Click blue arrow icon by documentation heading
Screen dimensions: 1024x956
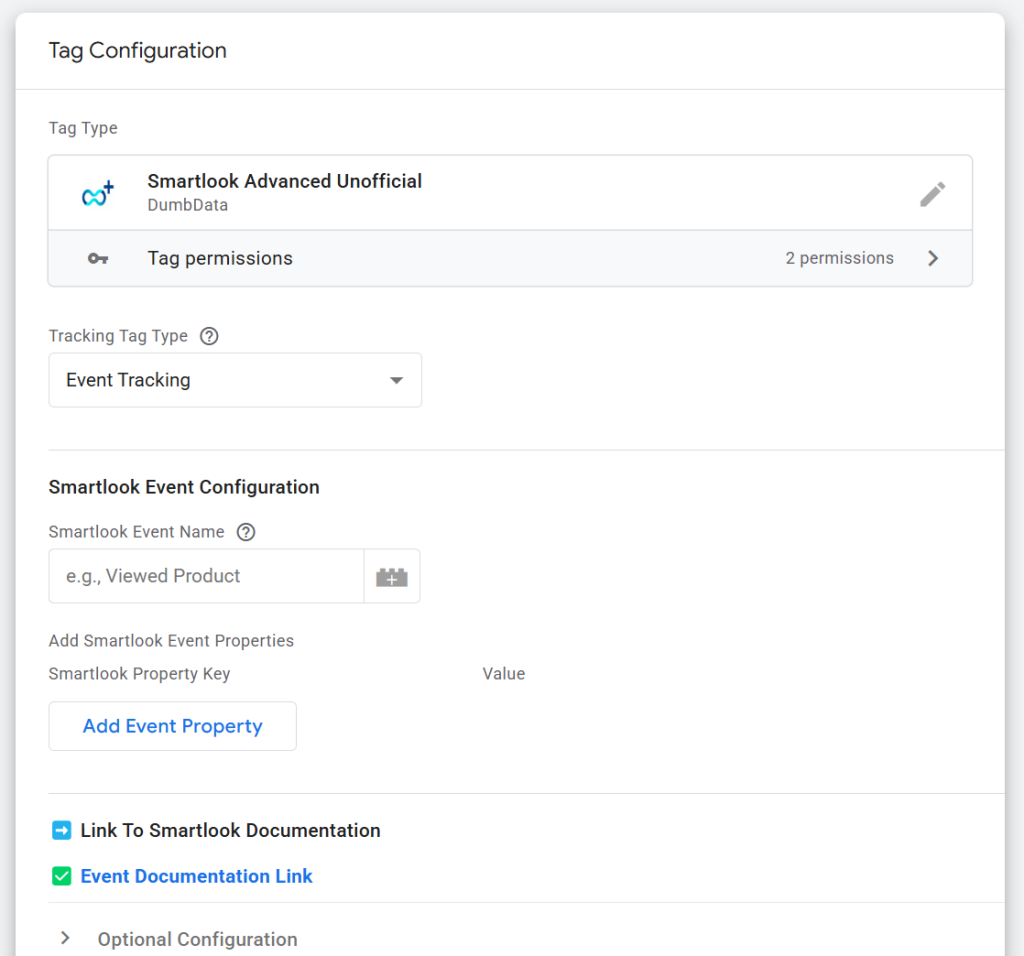tap(61, 831)
